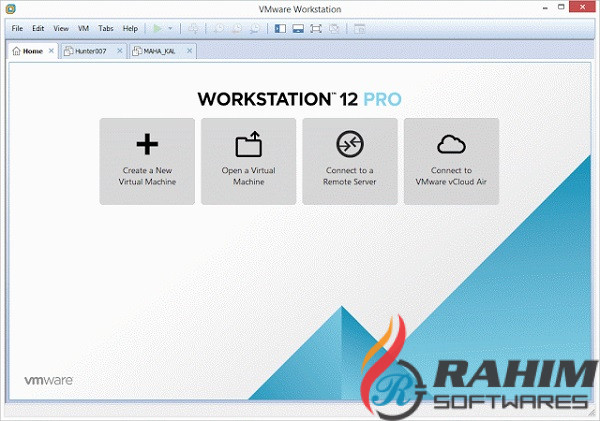This screenshot has height=421, width=600.
Task: Switch to the Home tab
Action: [x=33, y=51]
